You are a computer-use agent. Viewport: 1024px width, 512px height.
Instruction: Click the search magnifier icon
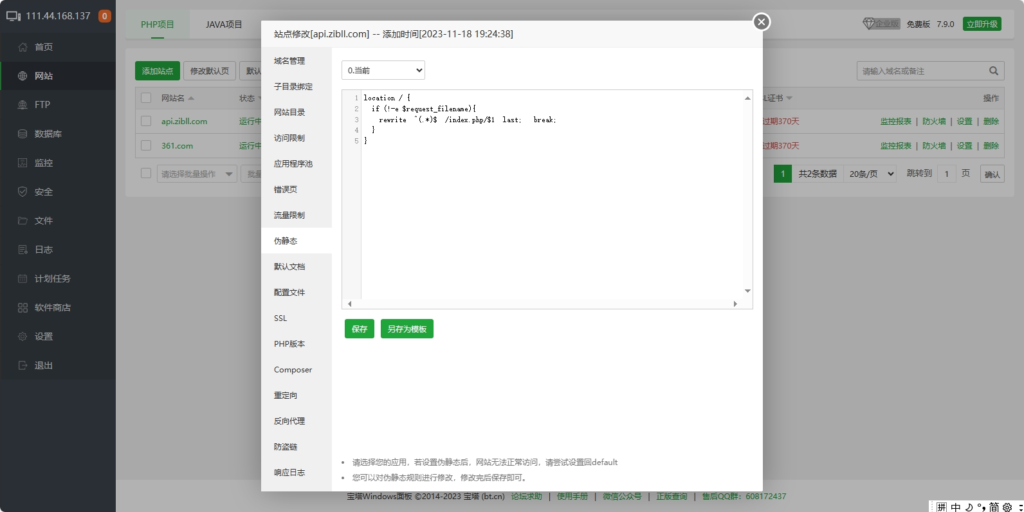(993, 72)
